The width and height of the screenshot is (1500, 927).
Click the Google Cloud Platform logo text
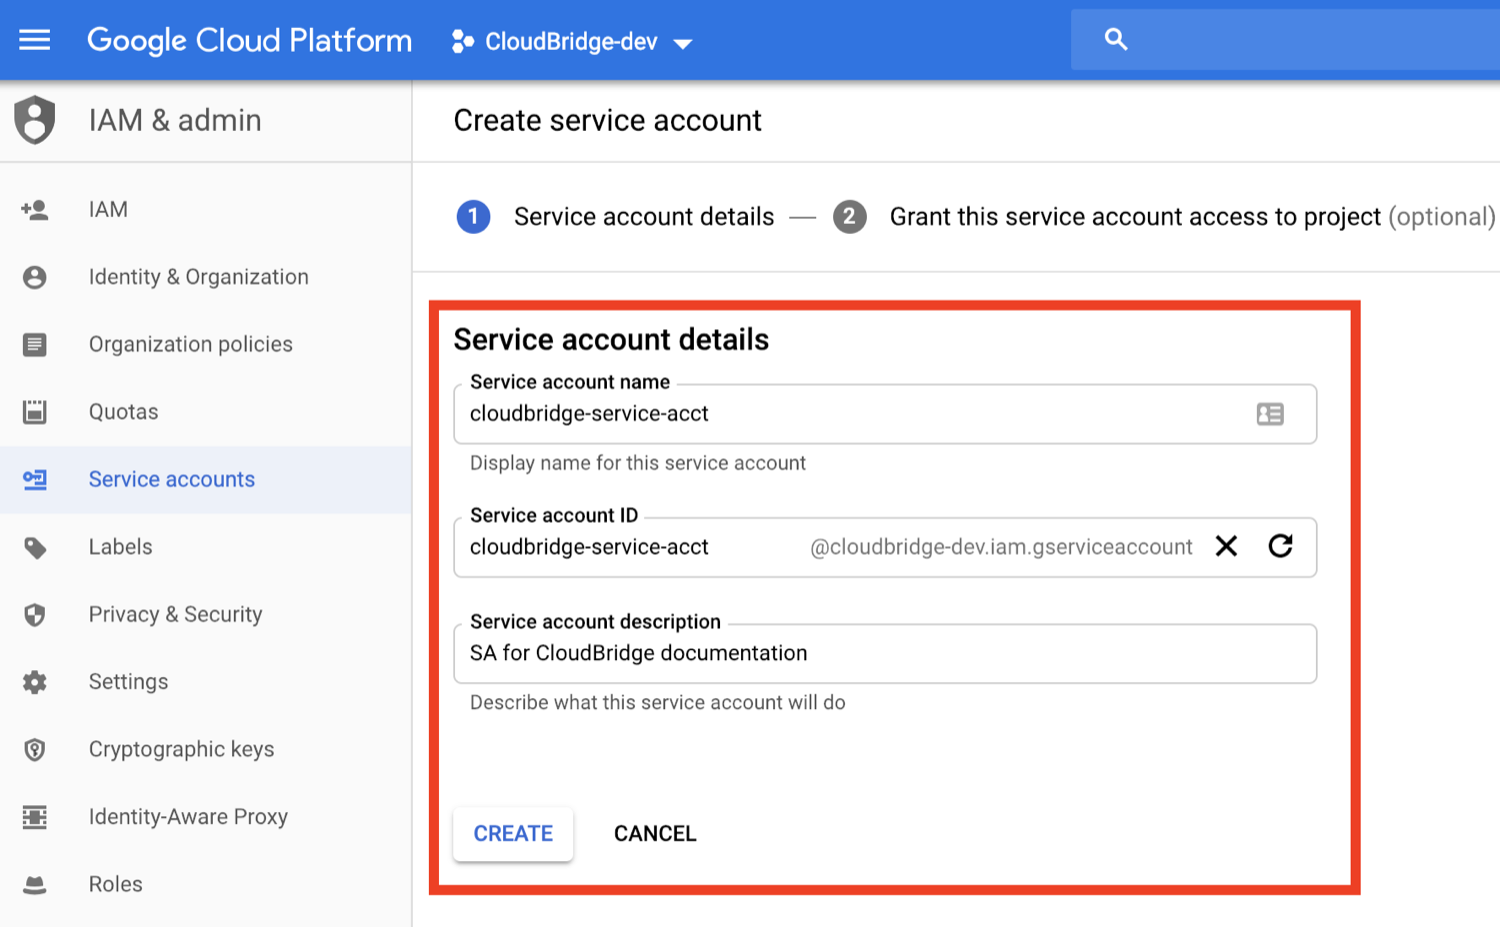[249, 40]
